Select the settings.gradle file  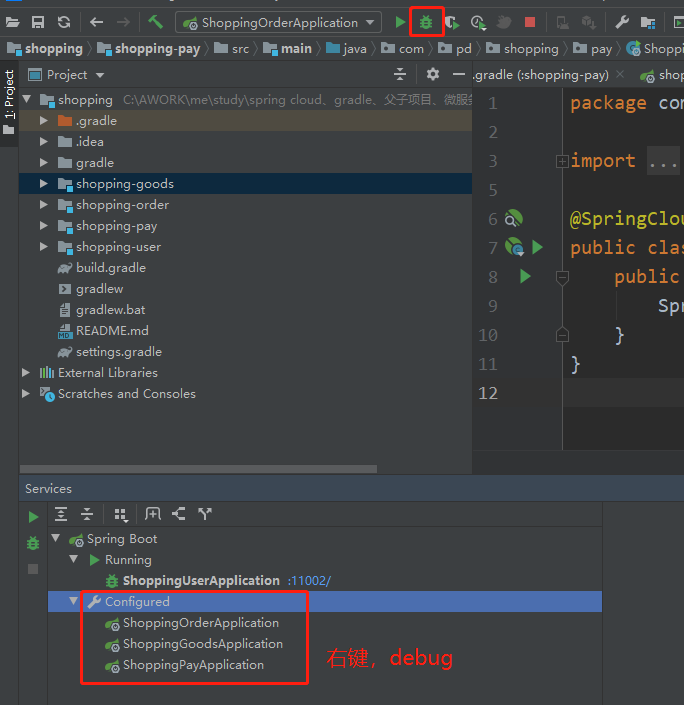pos(119,352)
